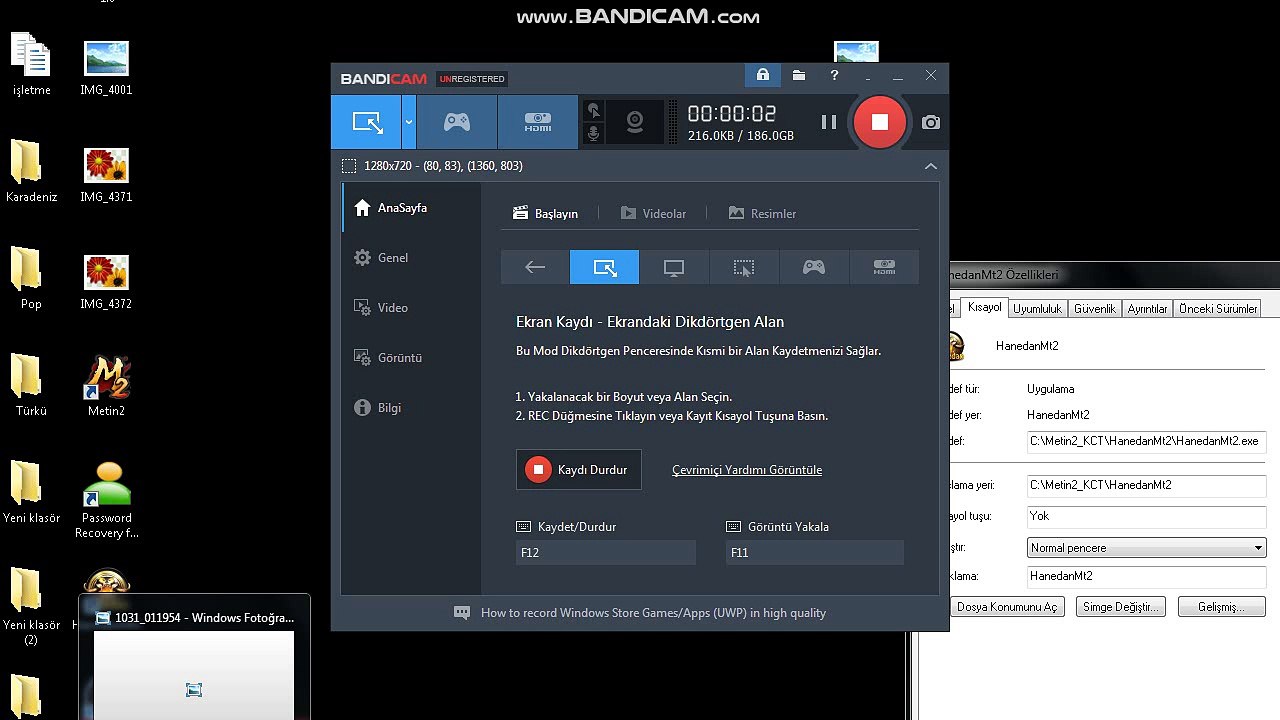Switch to the Resimler tab
This screenshot has height=720, width=1280.
pos(762,214)
